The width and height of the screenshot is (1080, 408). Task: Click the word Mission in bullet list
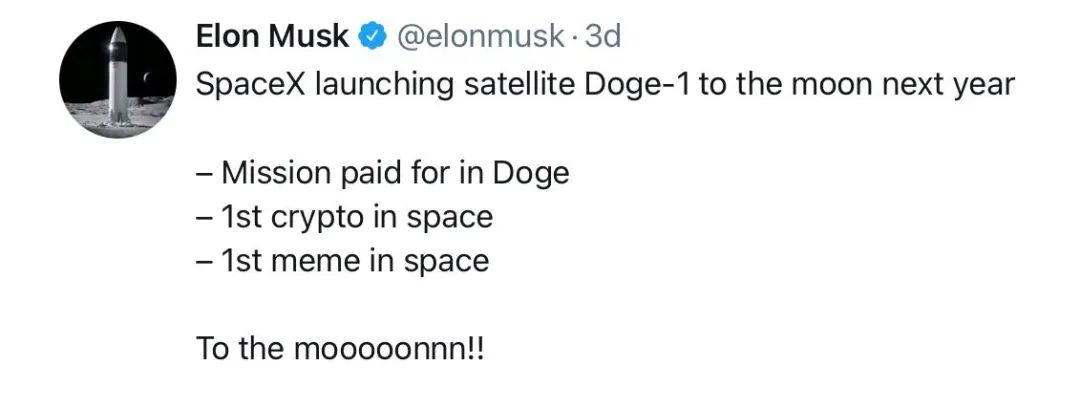coord(276,173)
